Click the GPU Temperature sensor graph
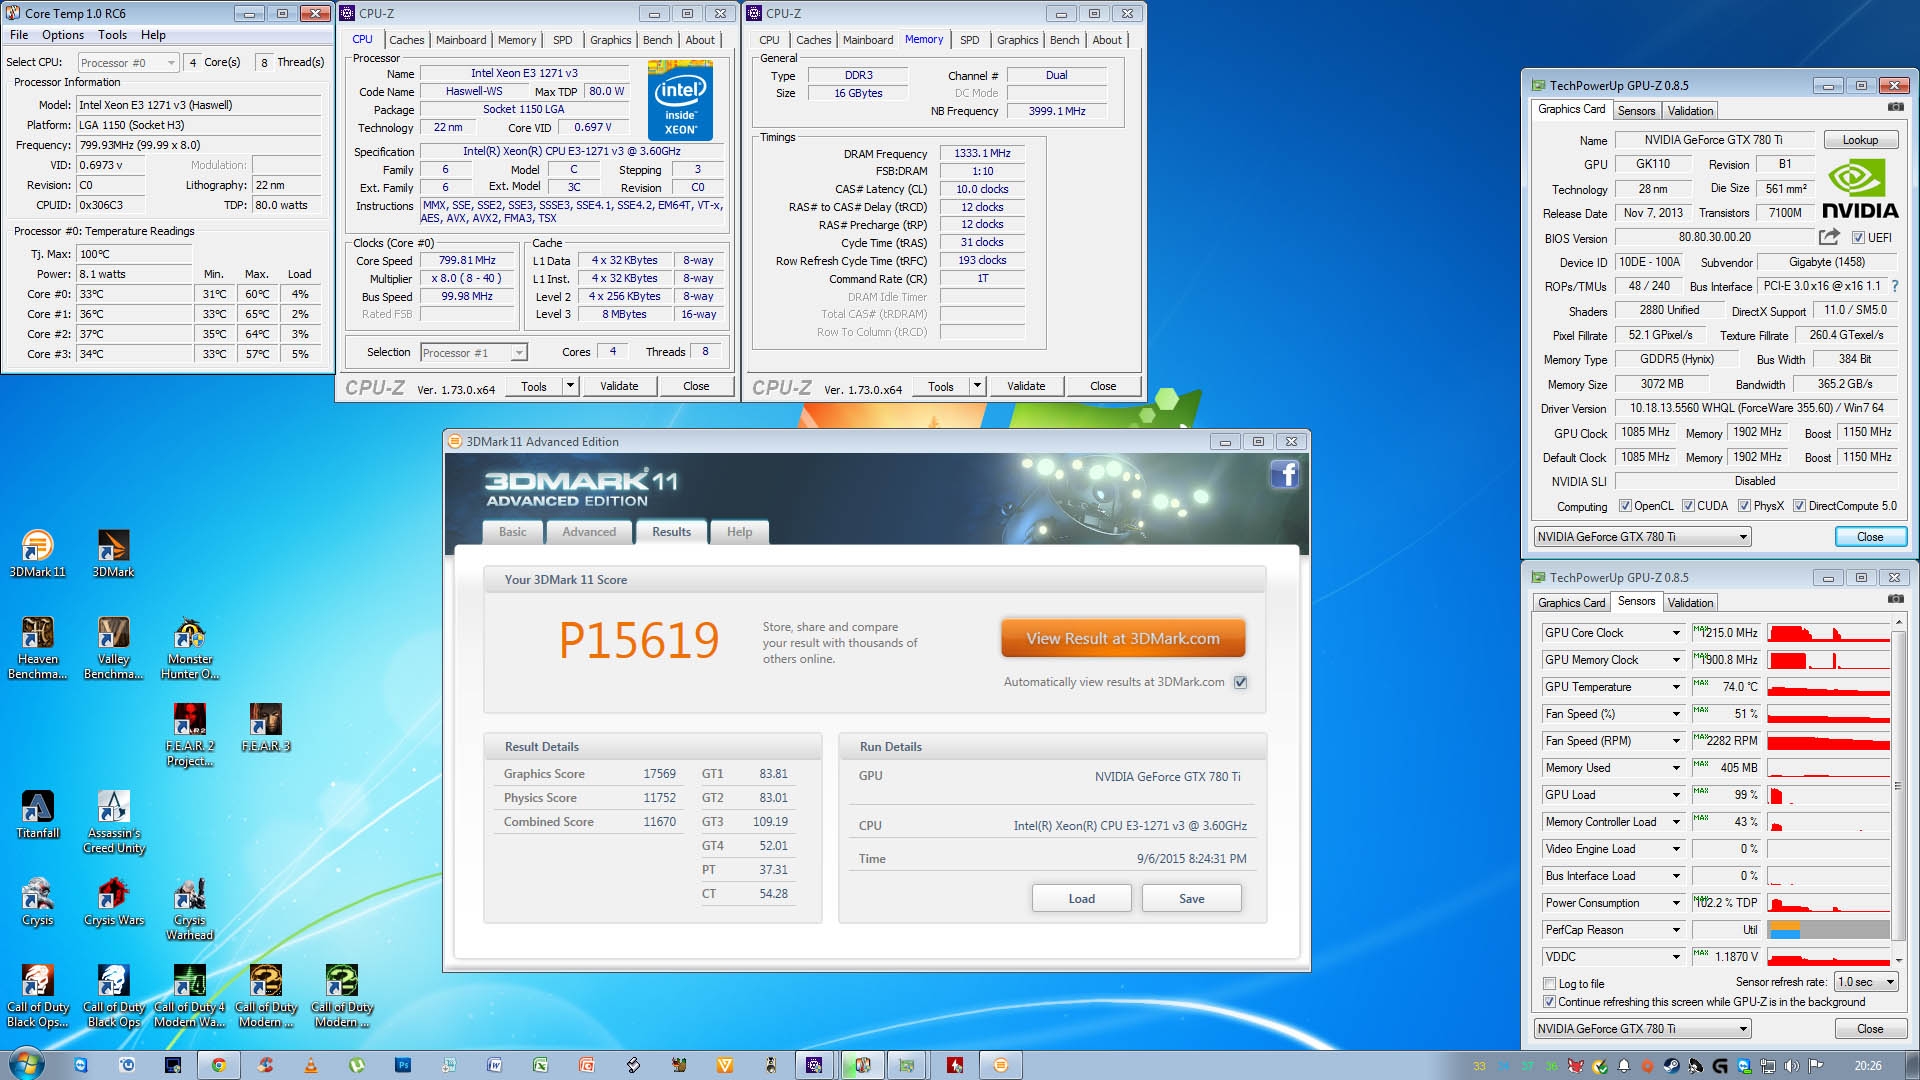The height and width of the screenshot is (1080, 1920). click(x=1828, y=687)
